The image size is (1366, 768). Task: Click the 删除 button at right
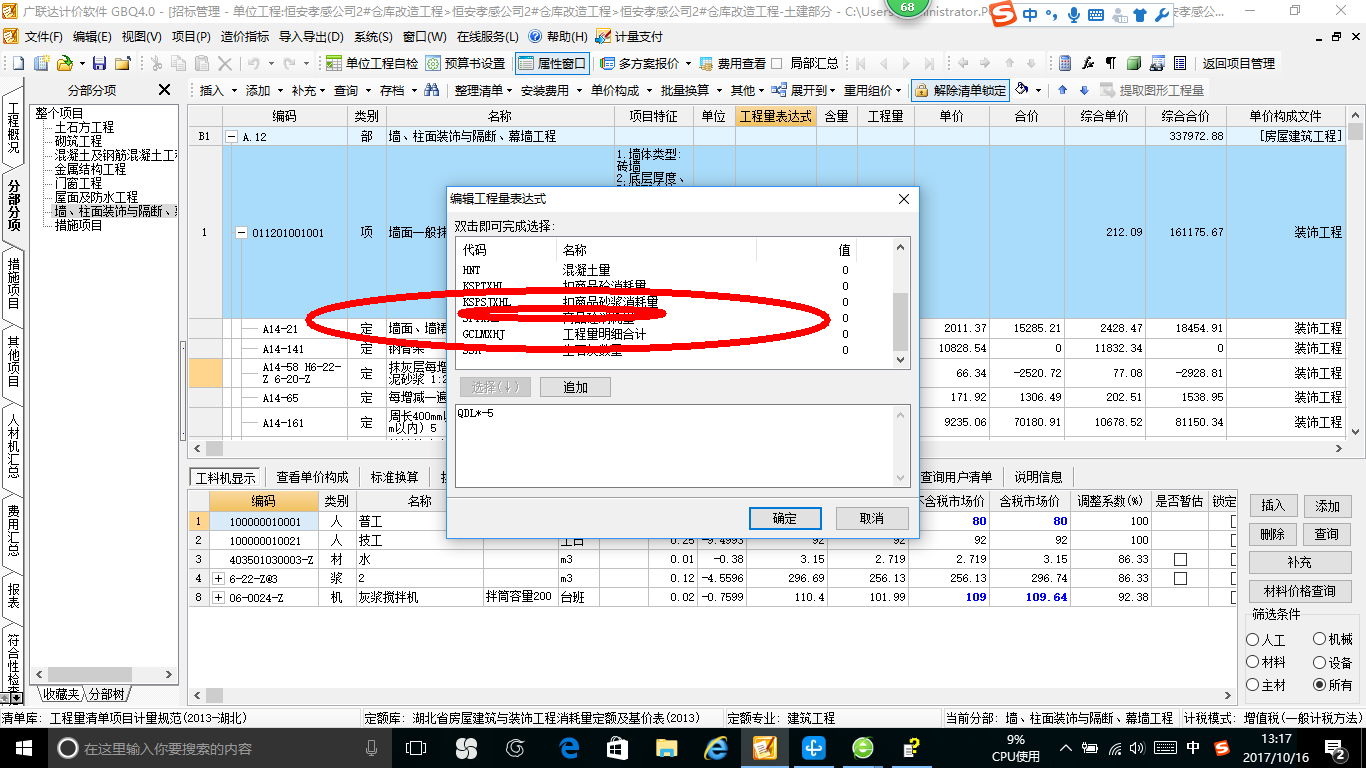[x=1272, y=534]
